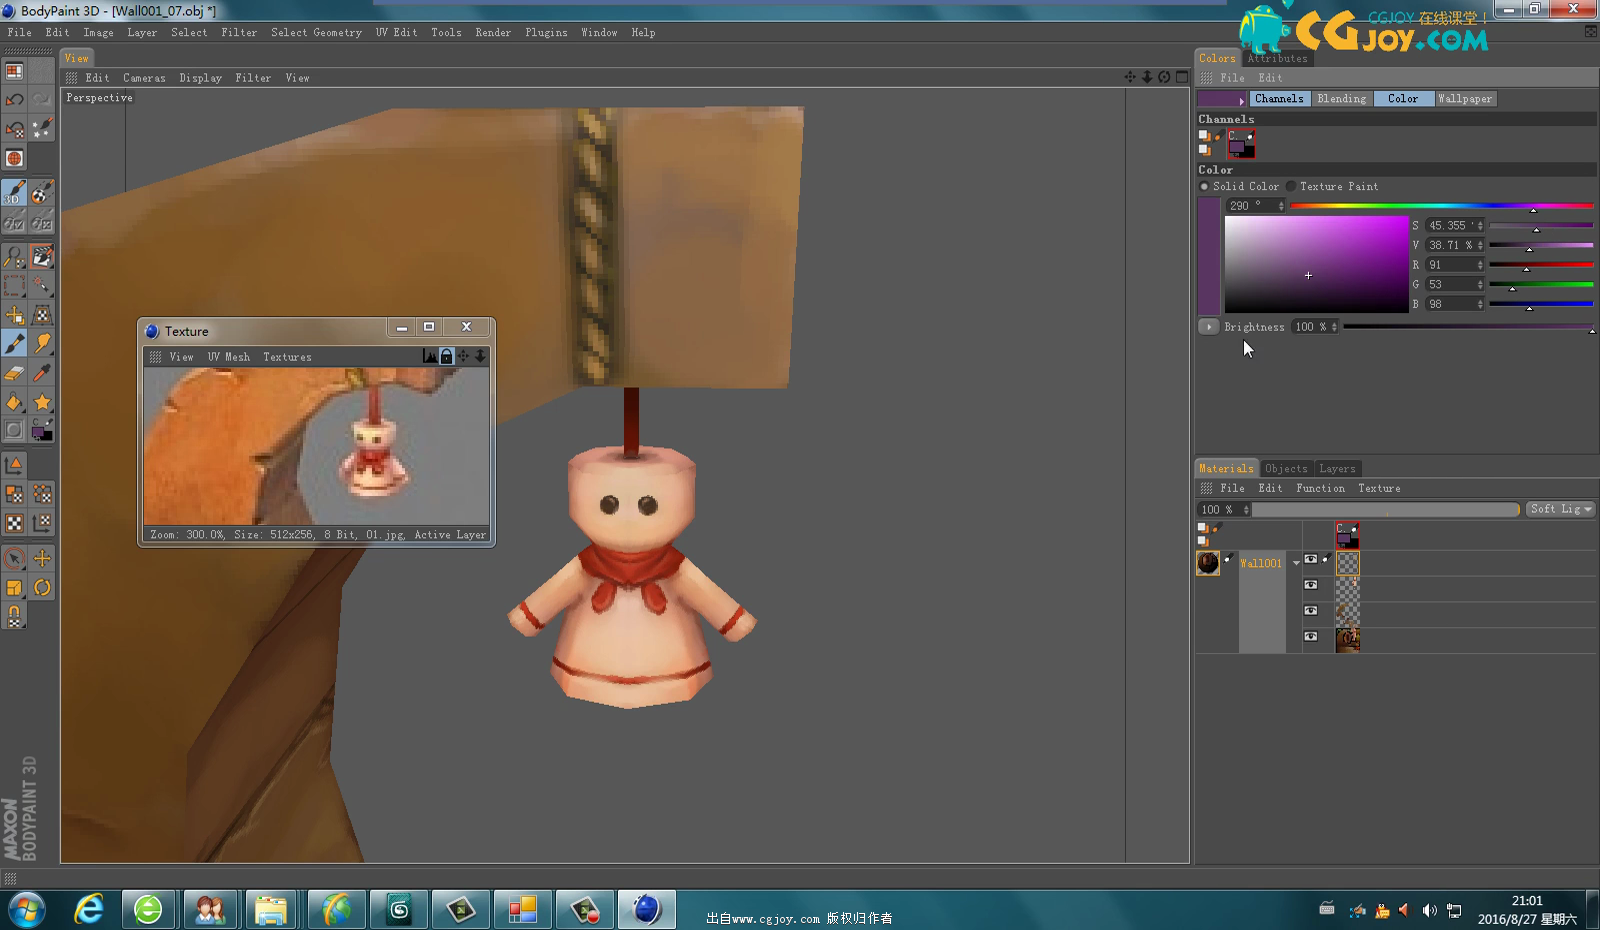1600x930 pixels.
Task: Click the layout grid icon atop toolbar
Action: 14,71
